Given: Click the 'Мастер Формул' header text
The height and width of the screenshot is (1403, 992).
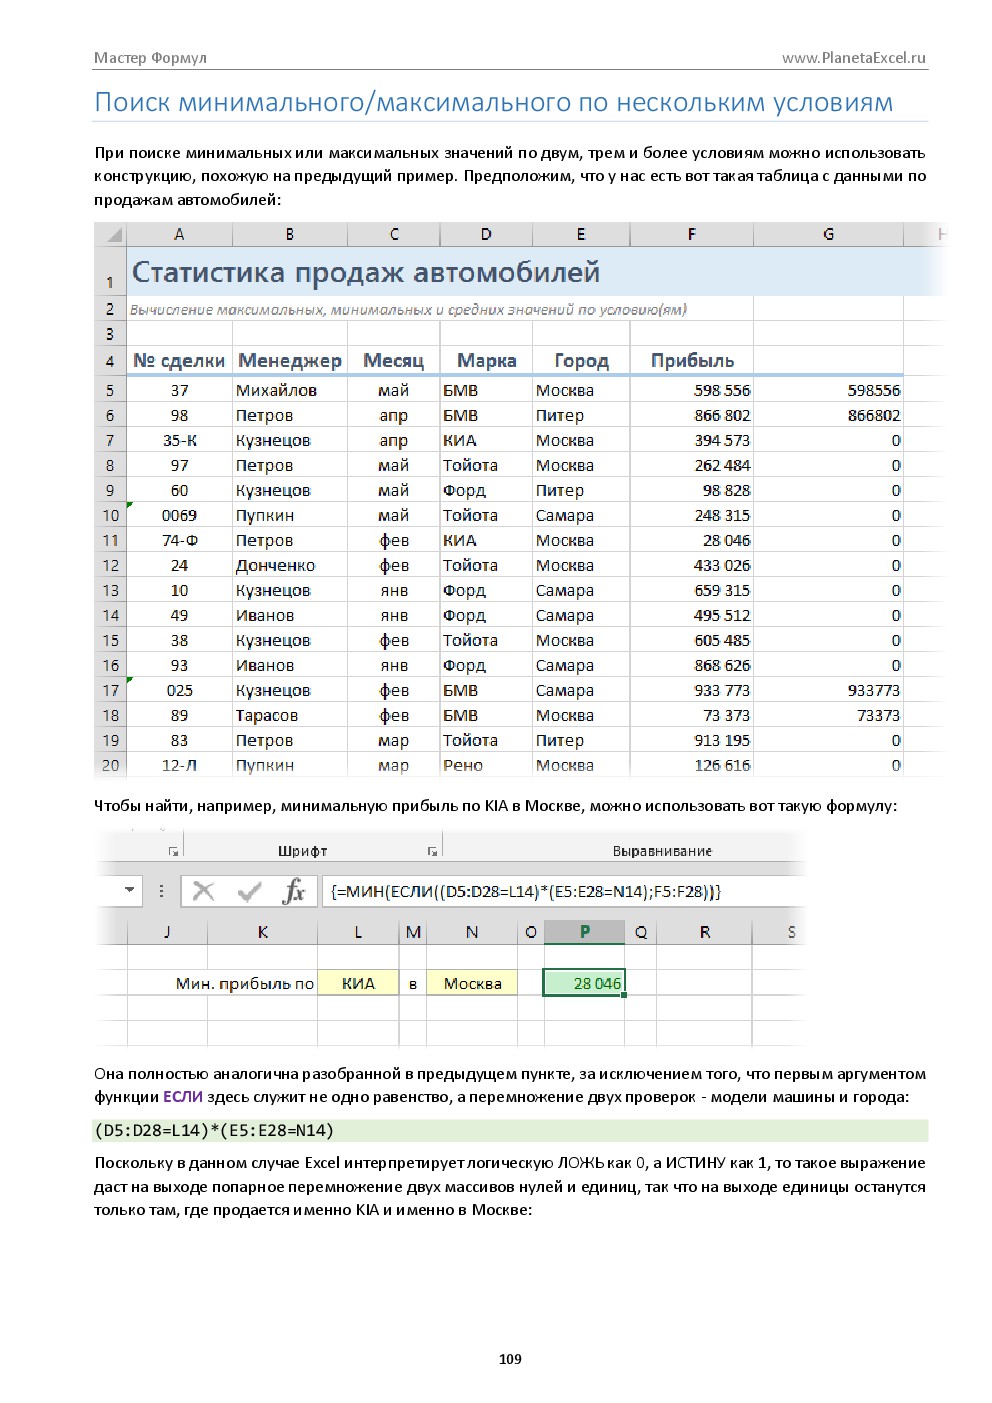Looking at the screenshot, I should point(150,58).
